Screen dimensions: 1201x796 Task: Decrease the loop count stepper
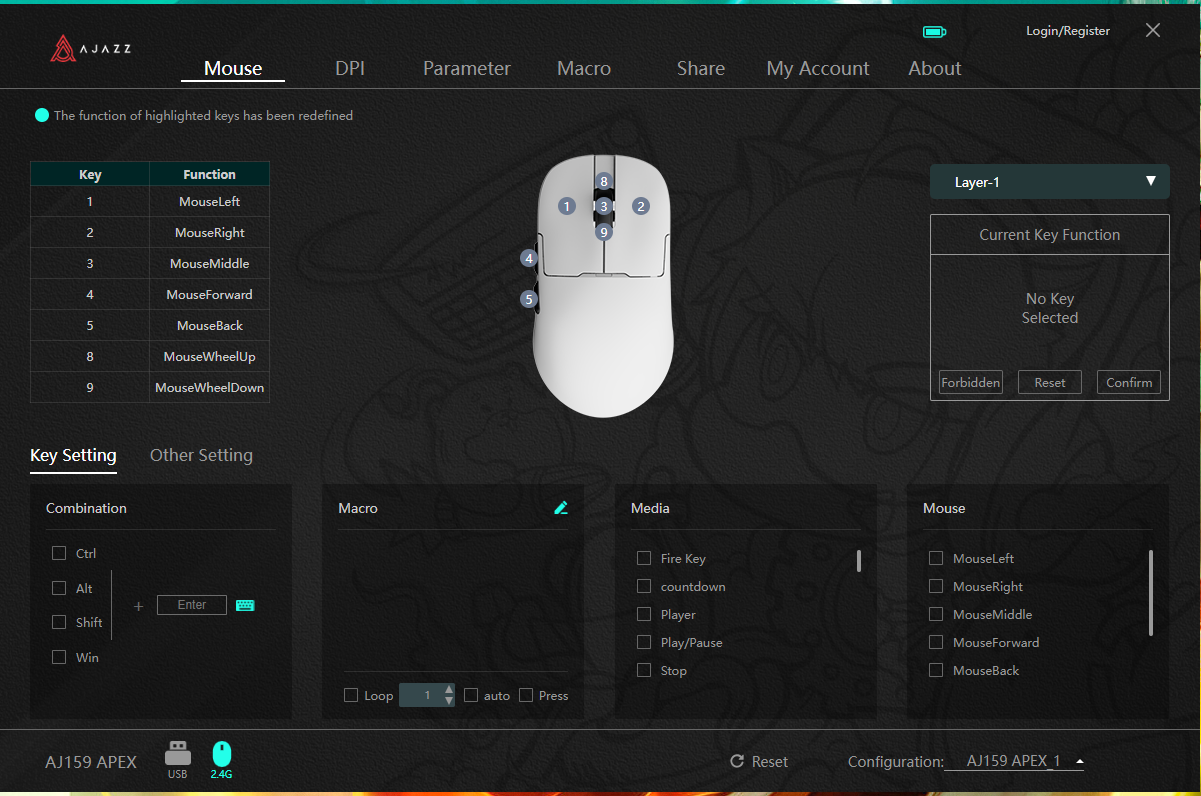click(x=449, y=701)
